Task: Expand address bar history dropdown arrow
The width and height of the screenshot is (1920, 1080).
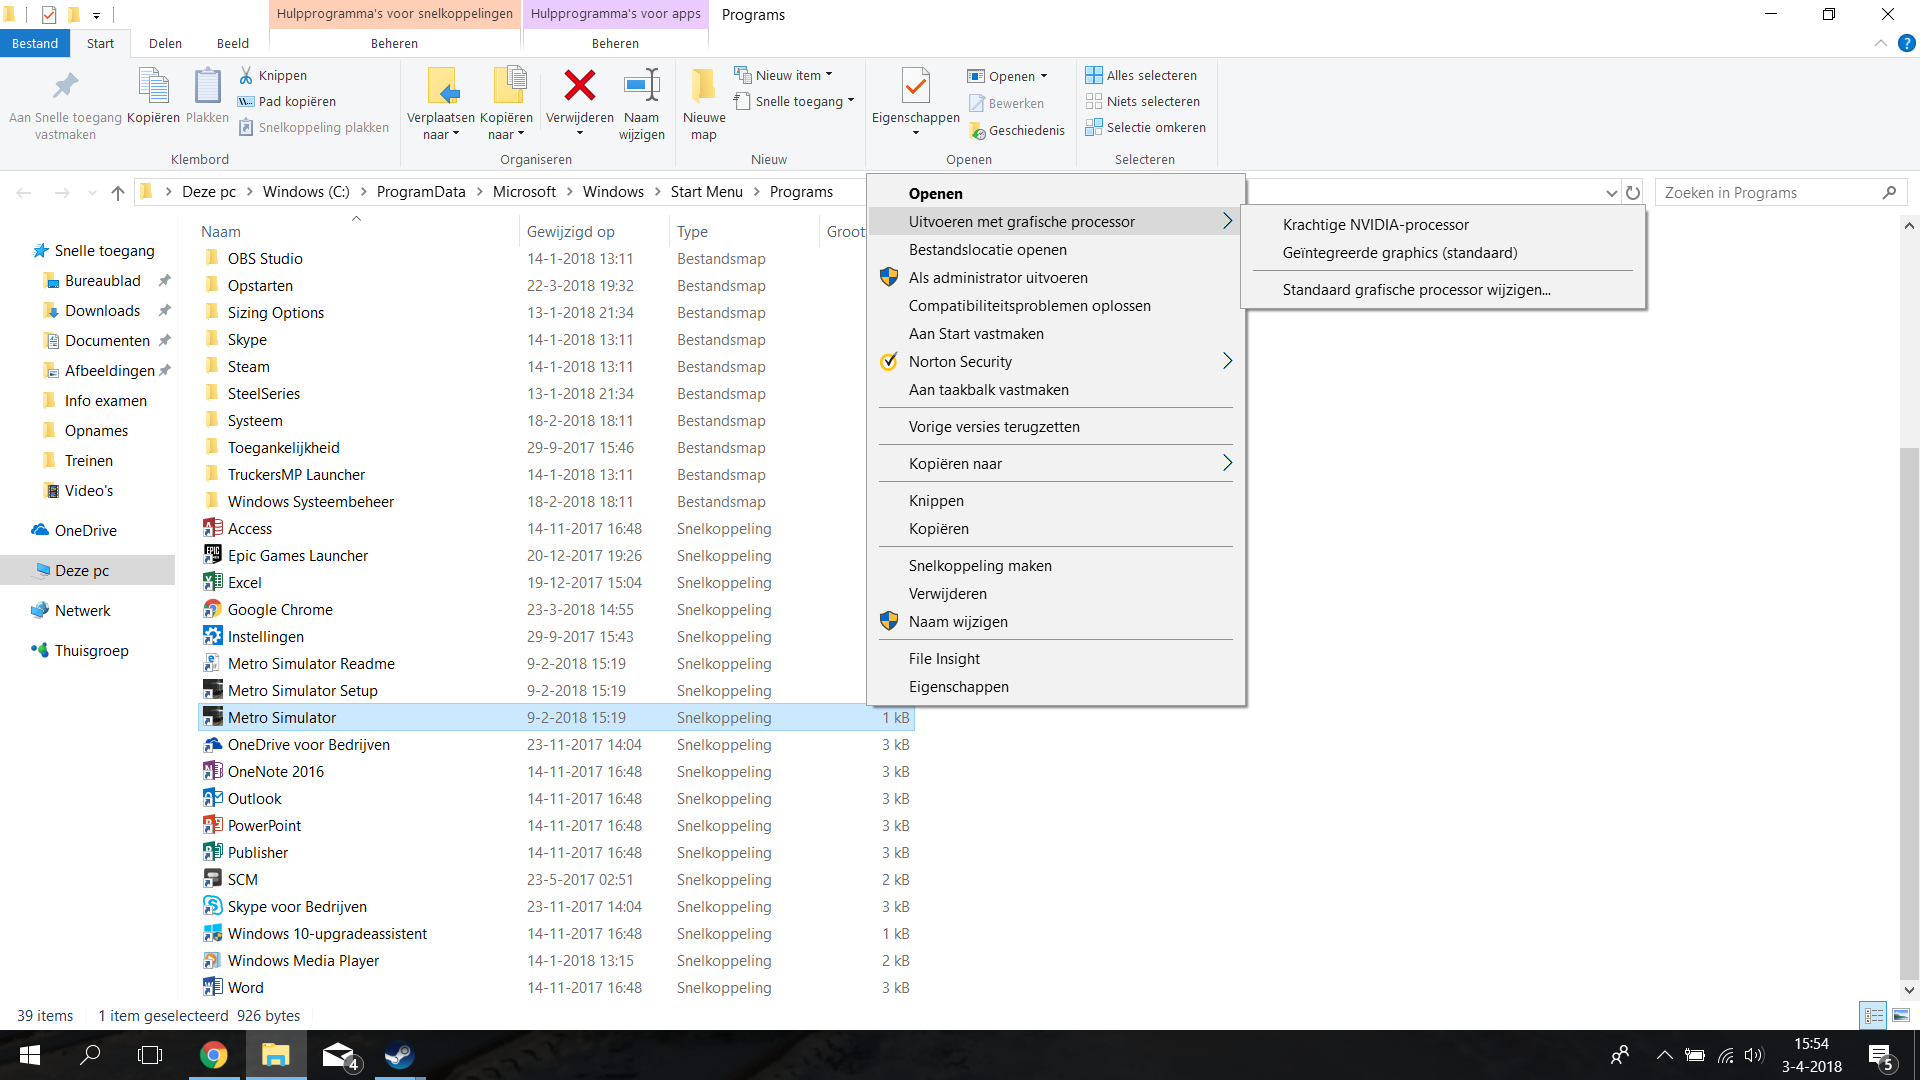Action: point(1611,193)
